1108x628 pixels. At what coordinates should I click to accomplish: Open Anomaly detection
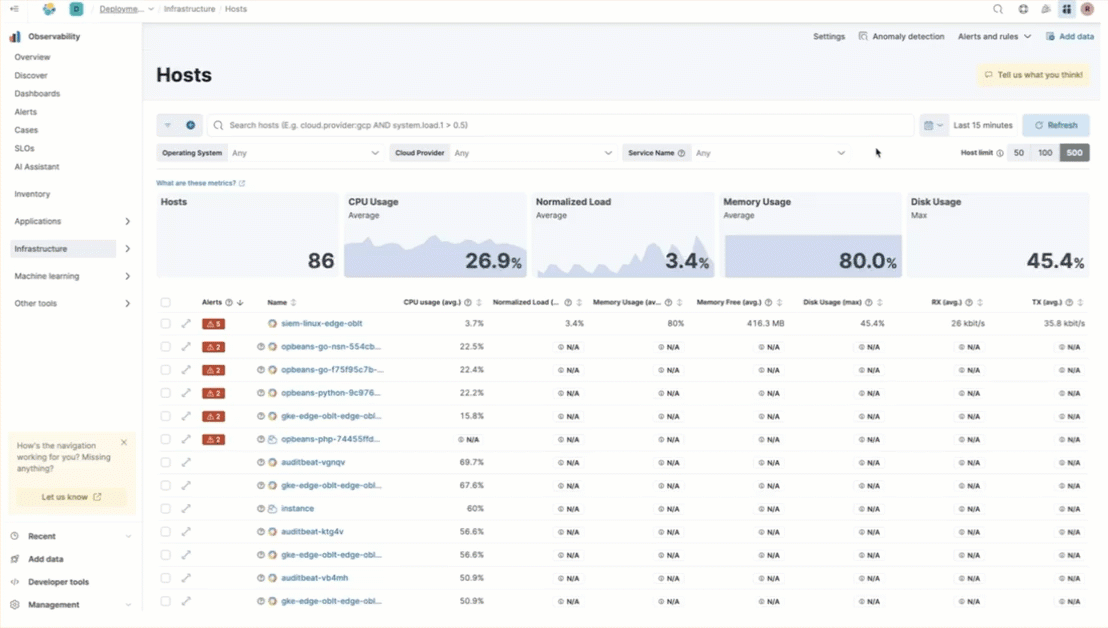[901, 36]
